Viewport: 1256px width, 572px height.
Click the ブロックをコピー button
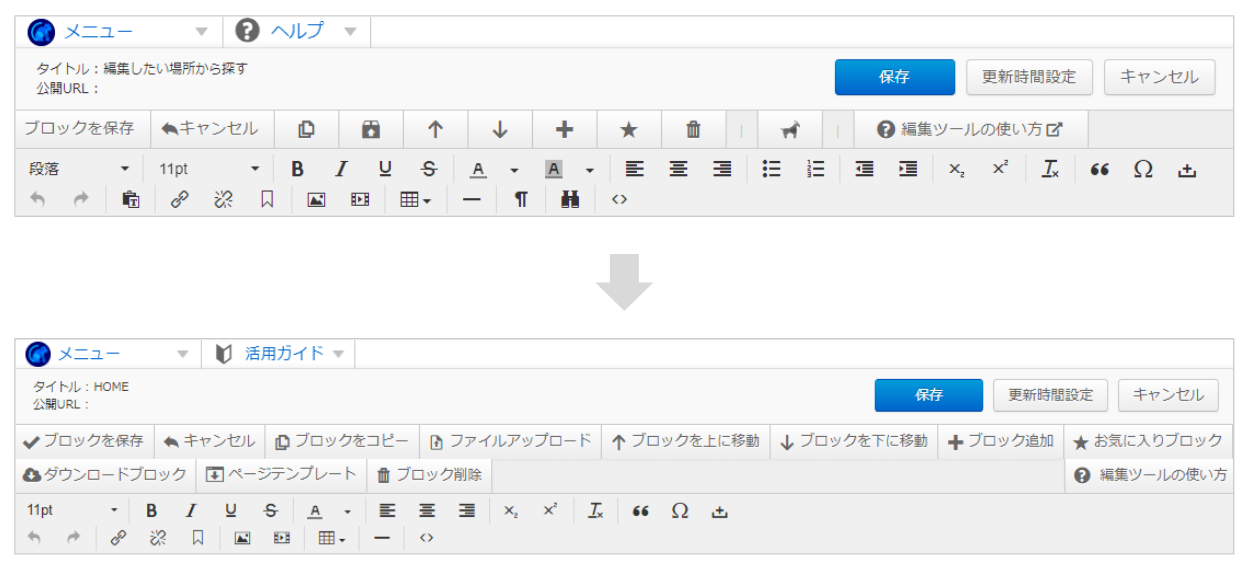[341, 441]
